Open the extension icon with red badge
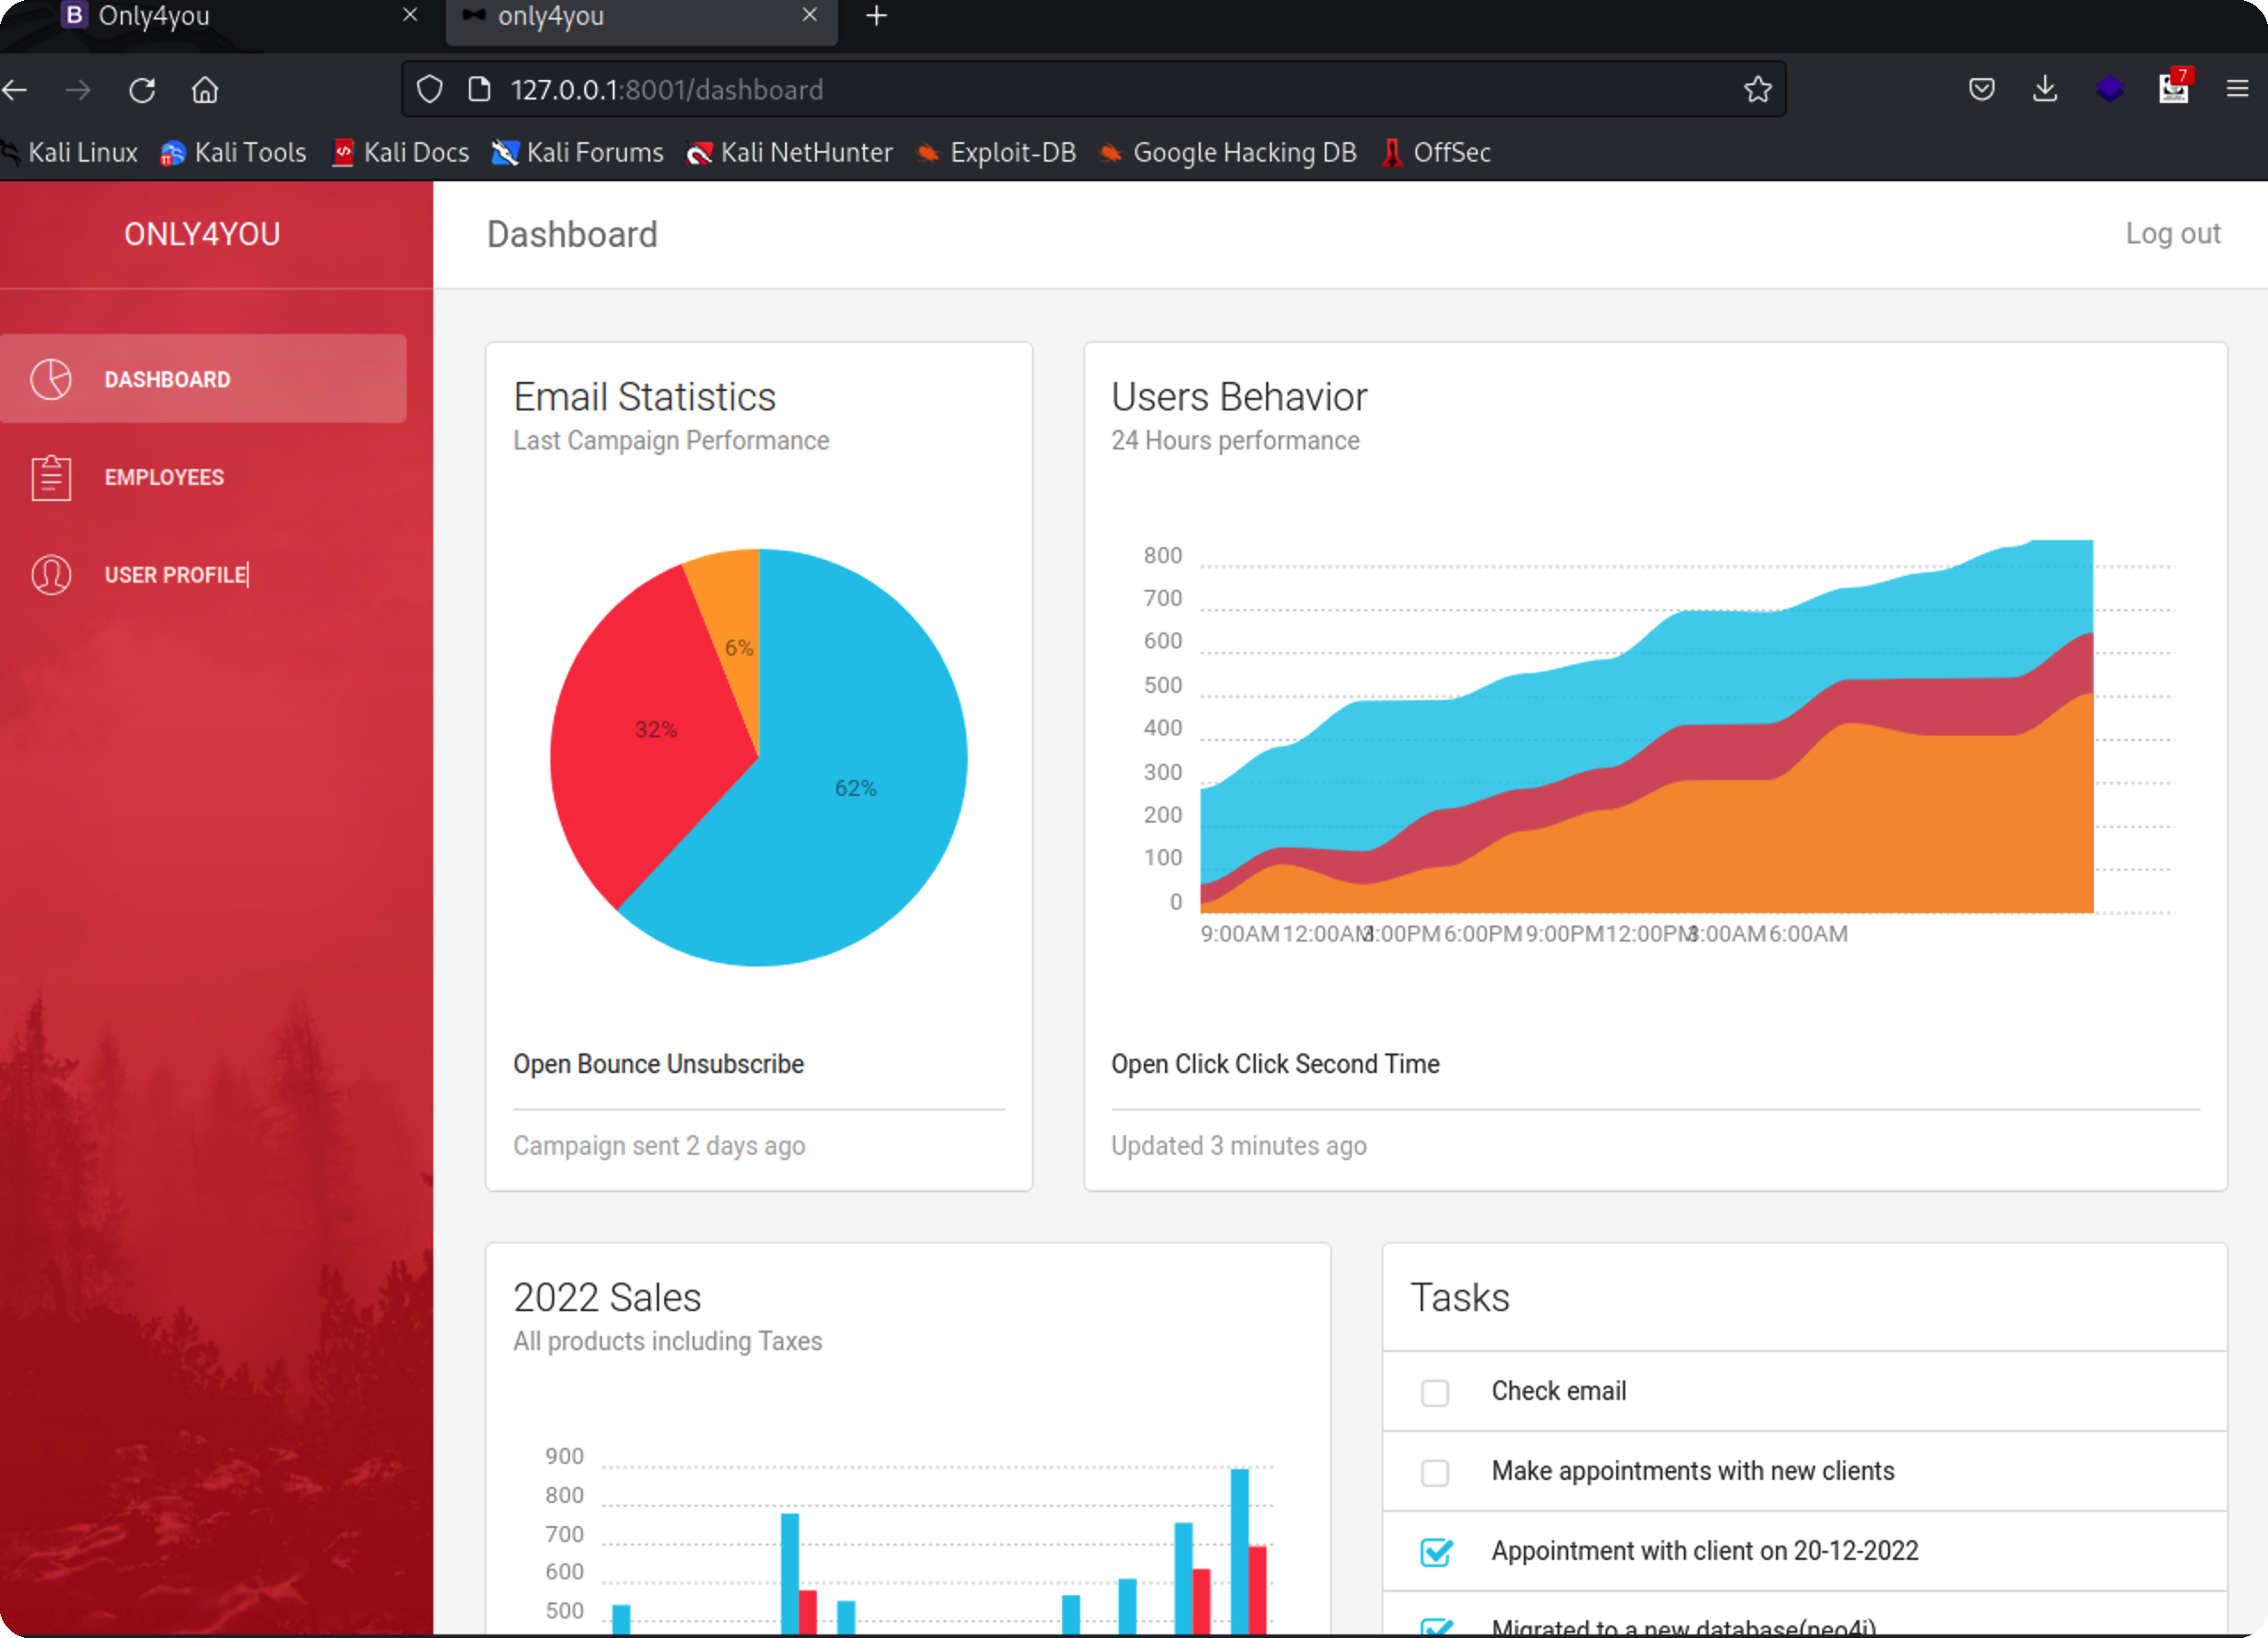The height and width of the screenshot is (1638, 2268). pyautogui.click(x=2173, y=90)
